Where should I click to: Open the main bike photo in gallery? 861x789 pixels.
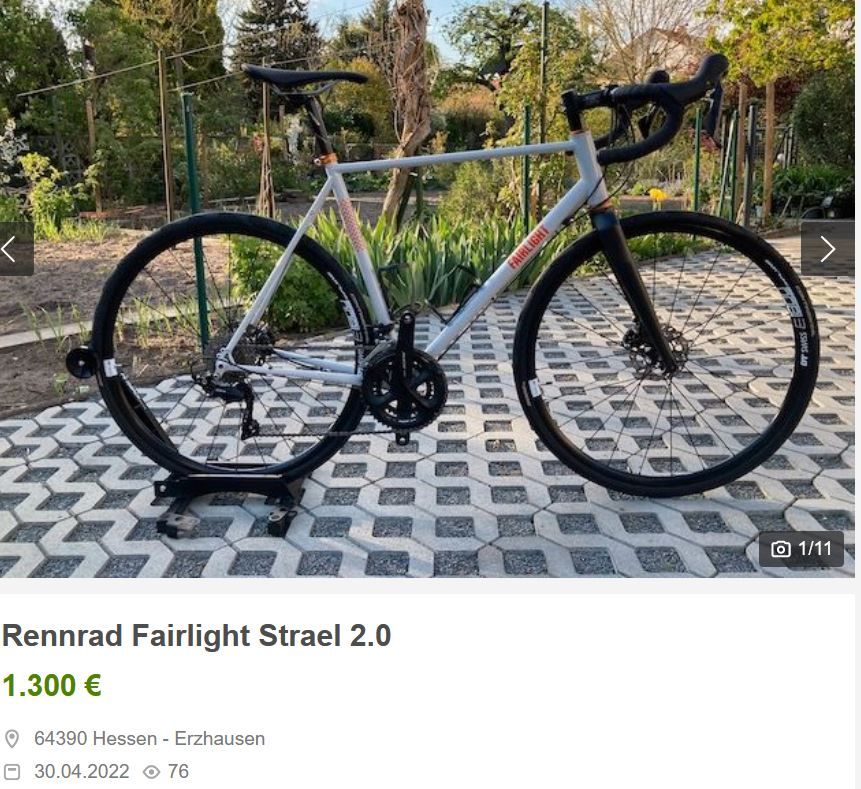[x=427, y=289]
